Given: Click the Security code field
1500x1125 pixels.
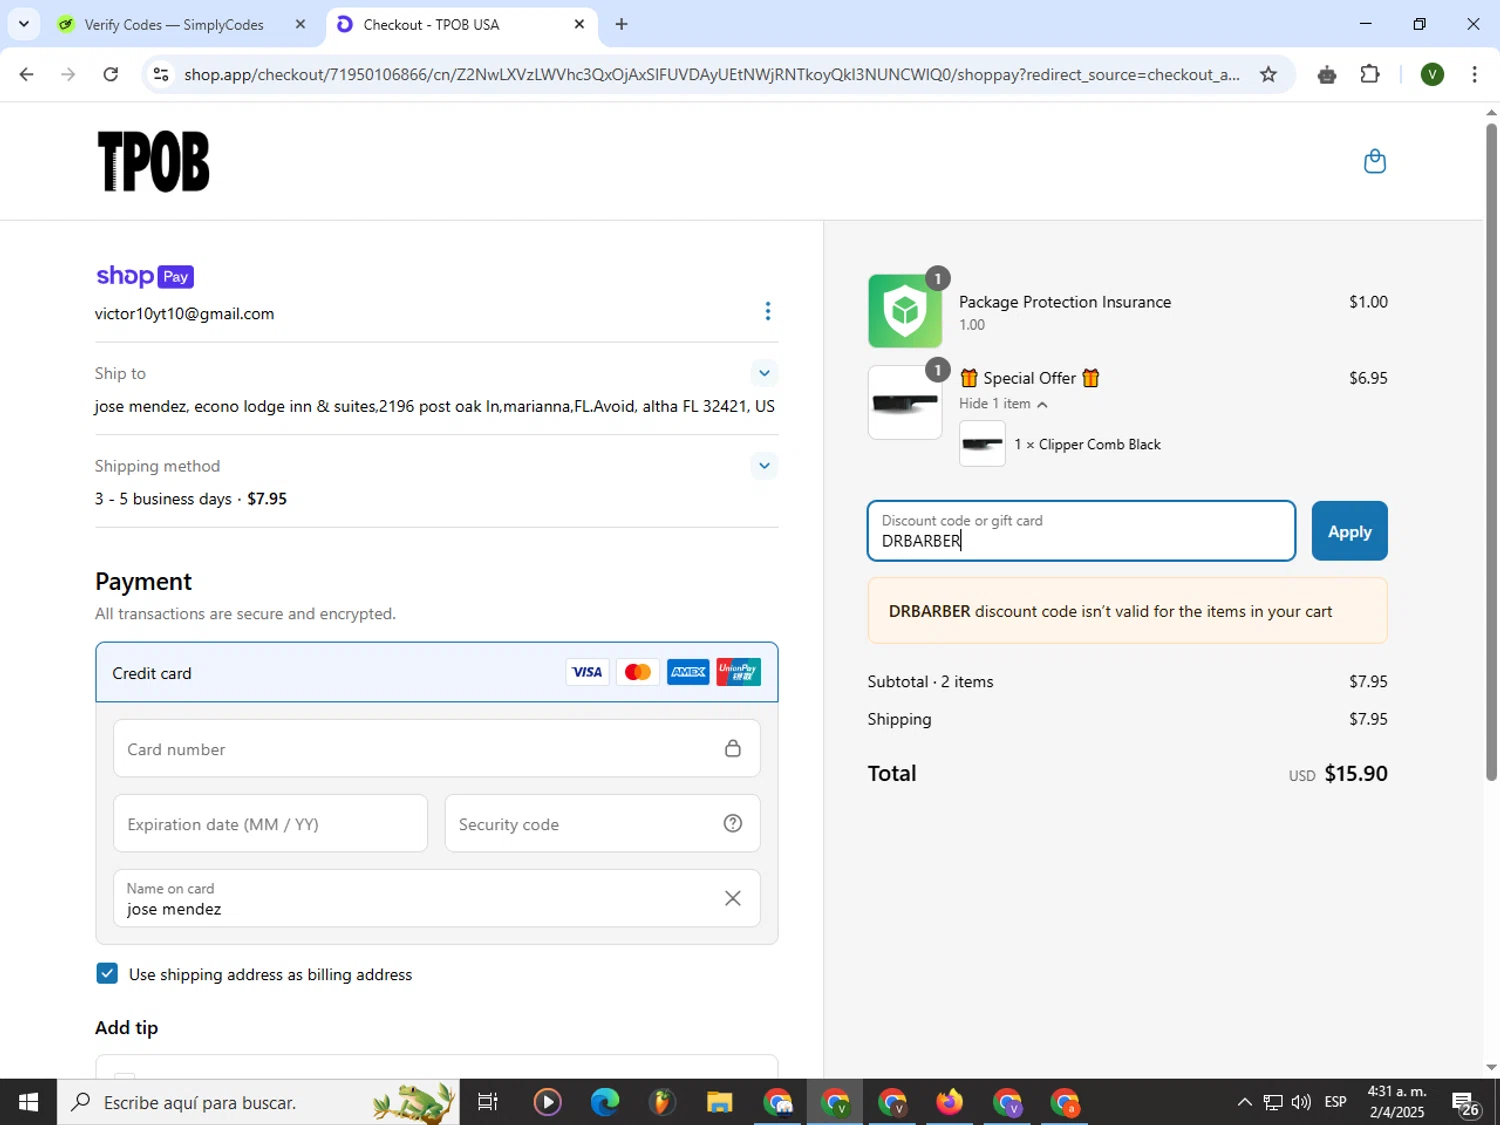Looking at the screenshot, I should point(602,823).
